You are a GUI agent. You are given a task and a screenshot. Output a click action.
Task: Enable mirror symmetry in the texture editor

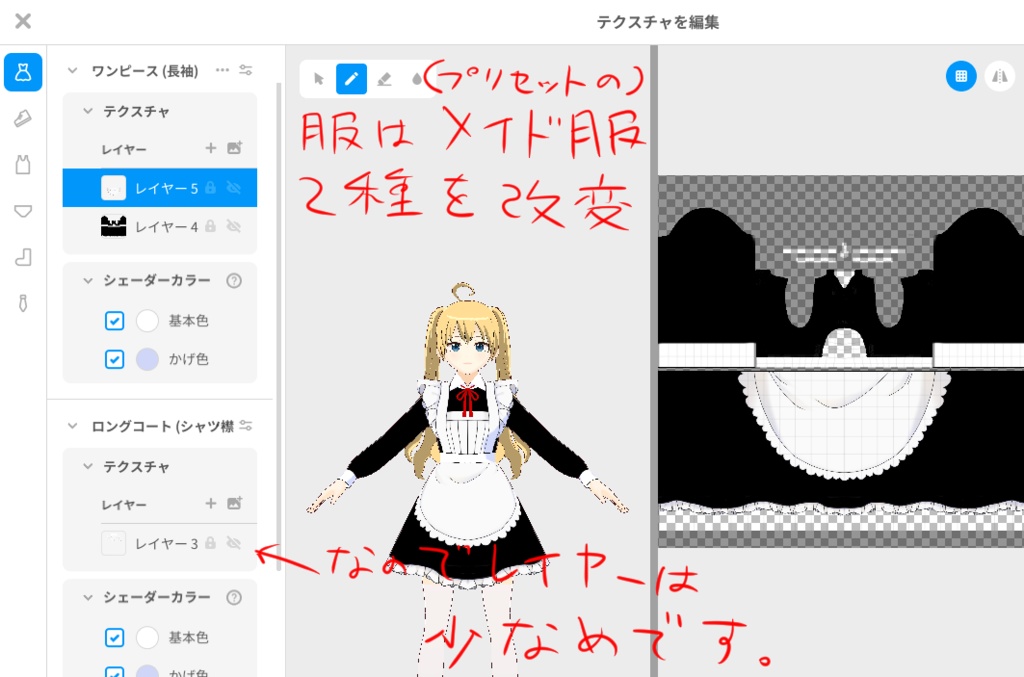tap(1000, 75)
